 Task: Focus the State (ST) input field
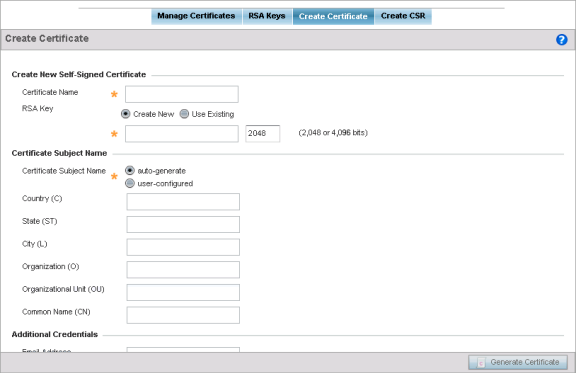(183, 225)
